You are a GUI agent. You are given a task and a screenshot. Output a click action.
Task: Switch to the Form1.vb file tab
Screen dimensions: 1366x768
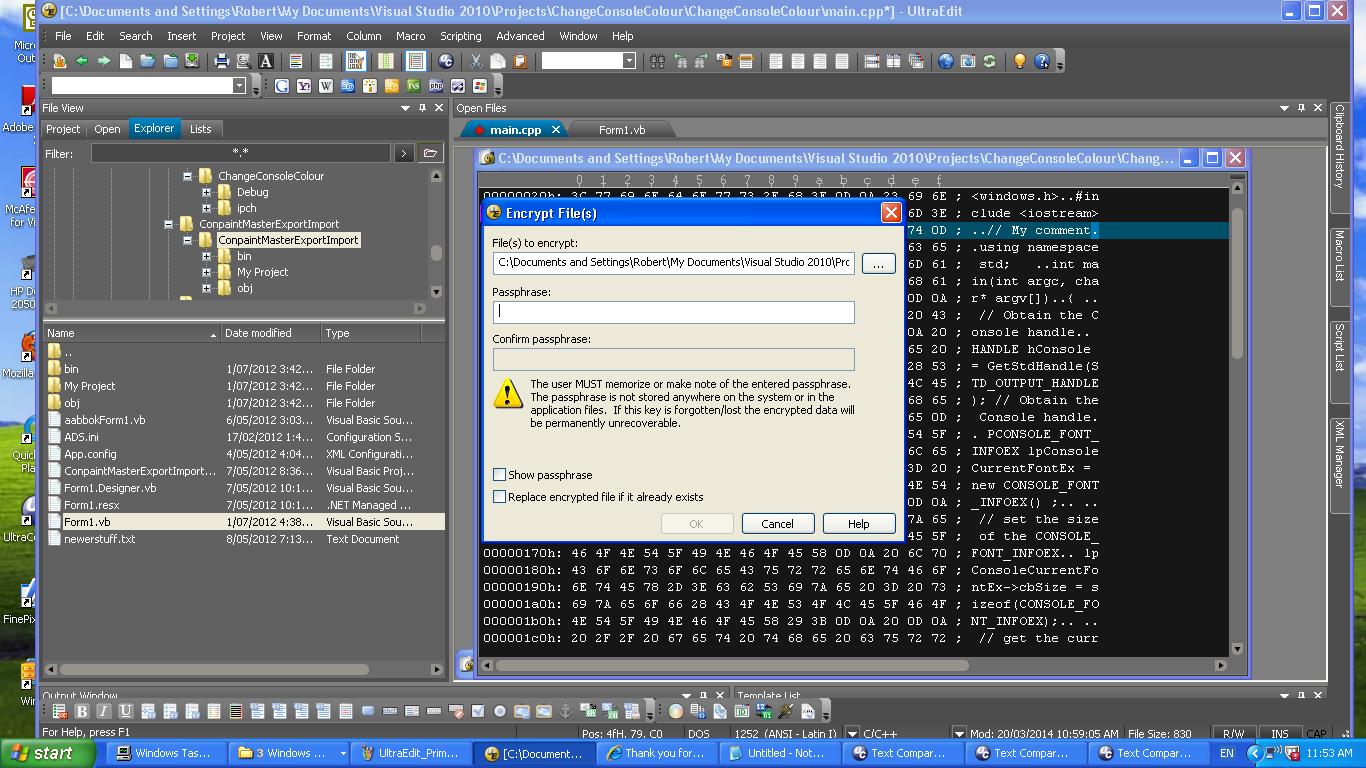(621, 130)
